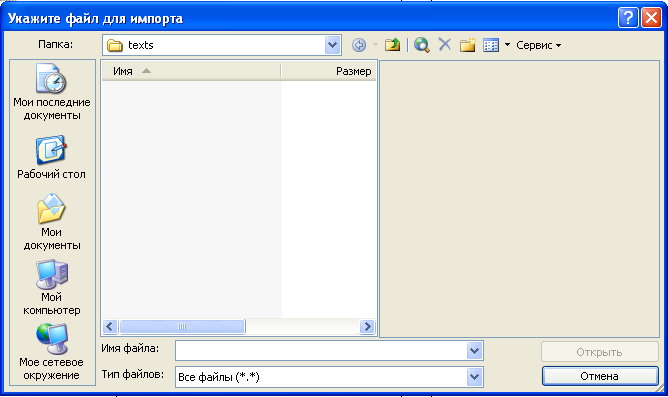Expand the Тип файлов dropdown arrow
This screenshot has height=397, width=668.
pos(474,377)
